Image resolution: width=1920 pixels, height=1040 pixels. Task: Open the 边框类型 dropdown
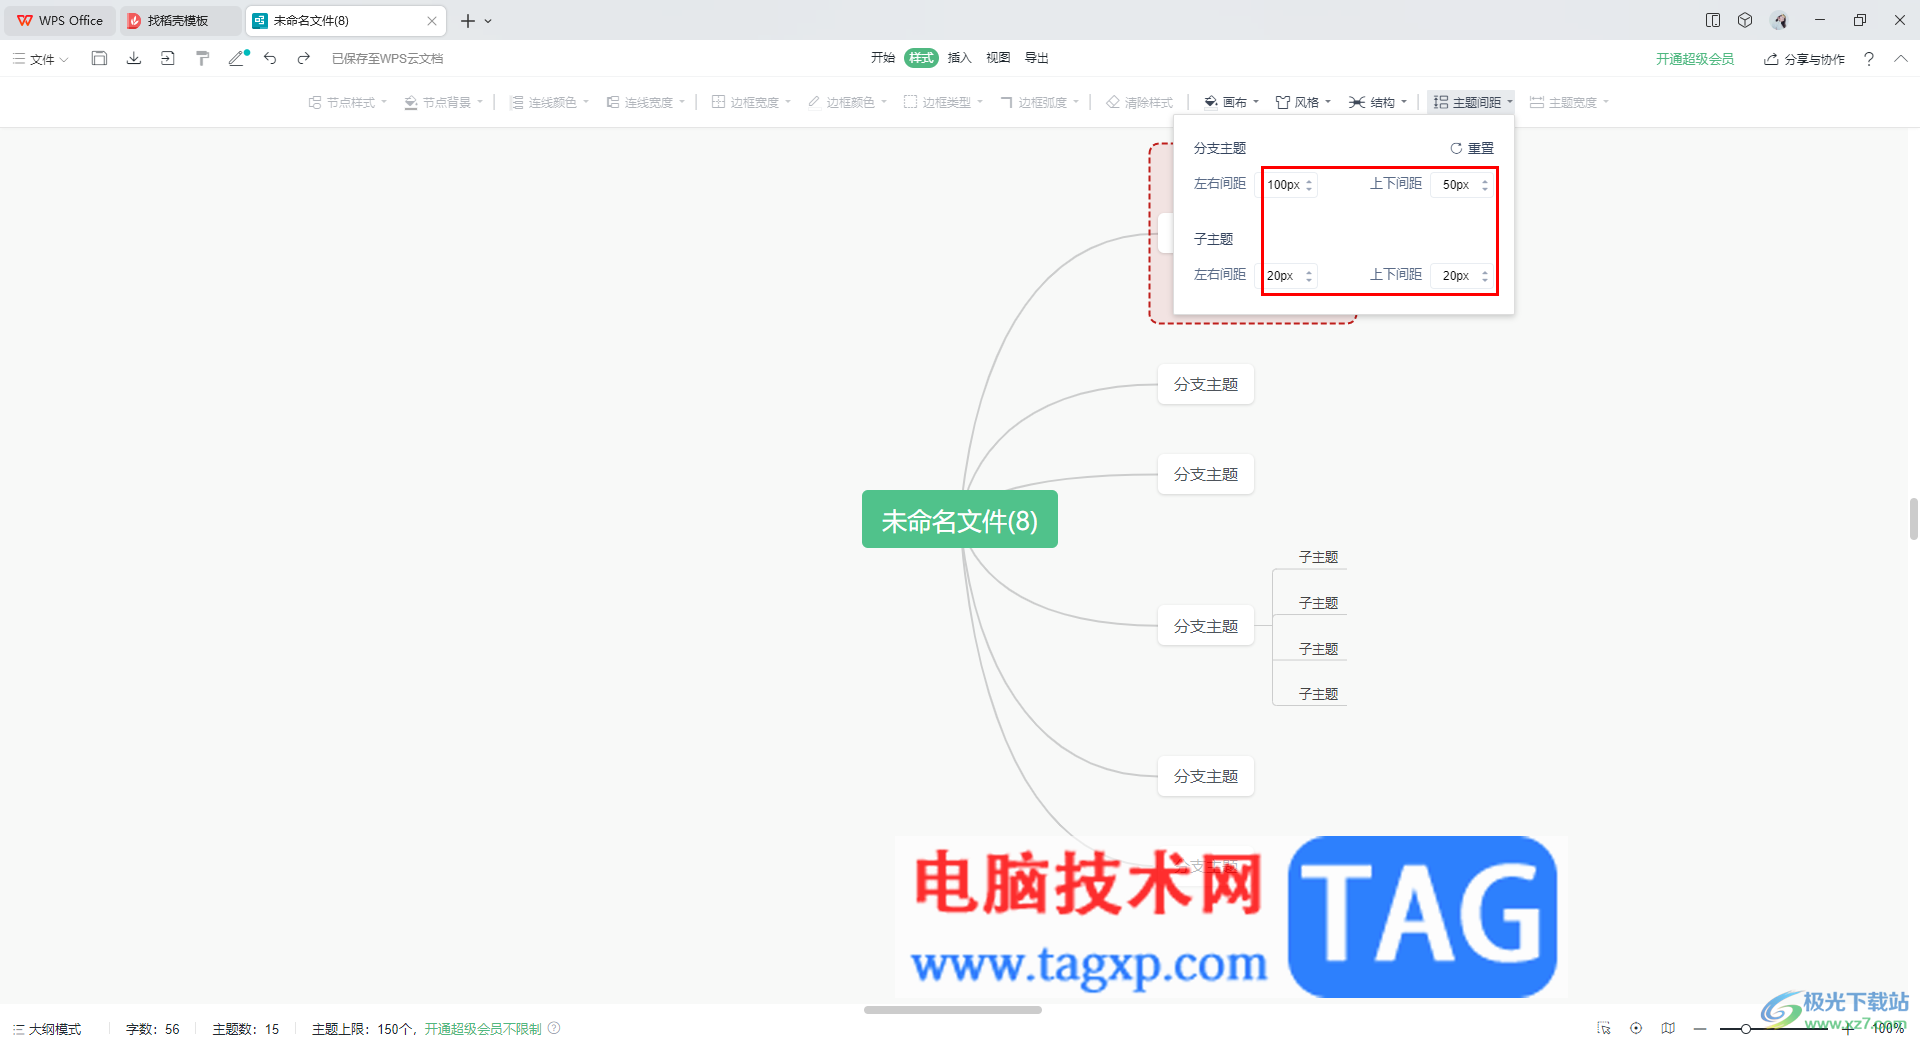click(x=943, y=102)
